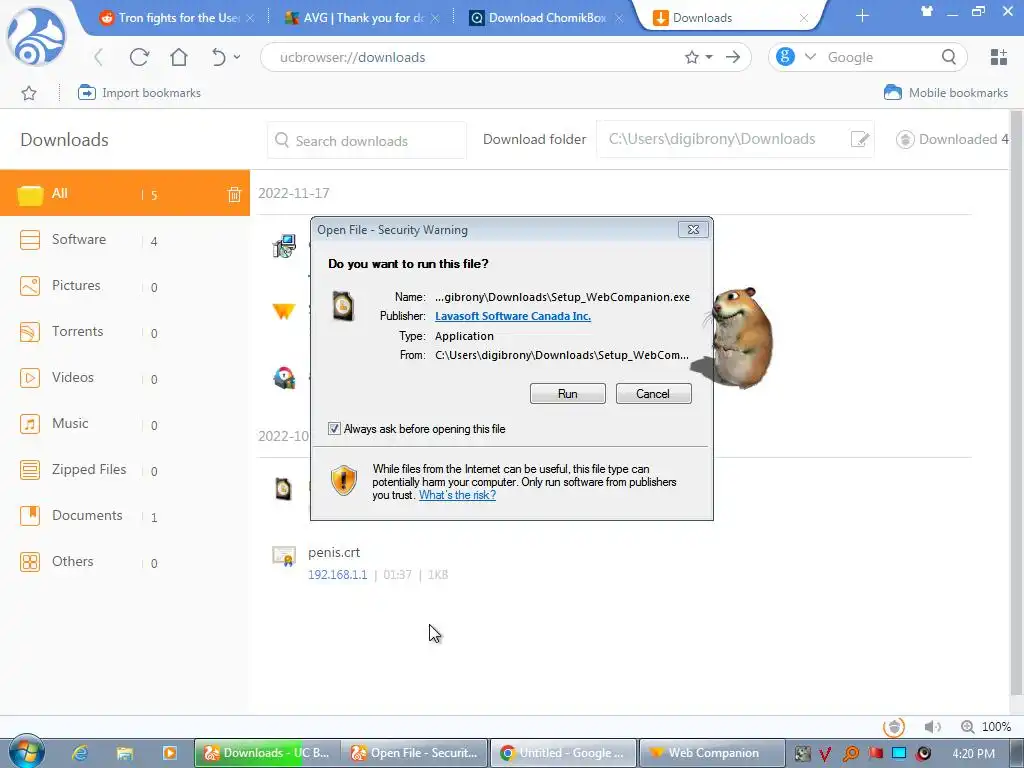
Task: Click the magnifier search button
Action: (949, 57)
